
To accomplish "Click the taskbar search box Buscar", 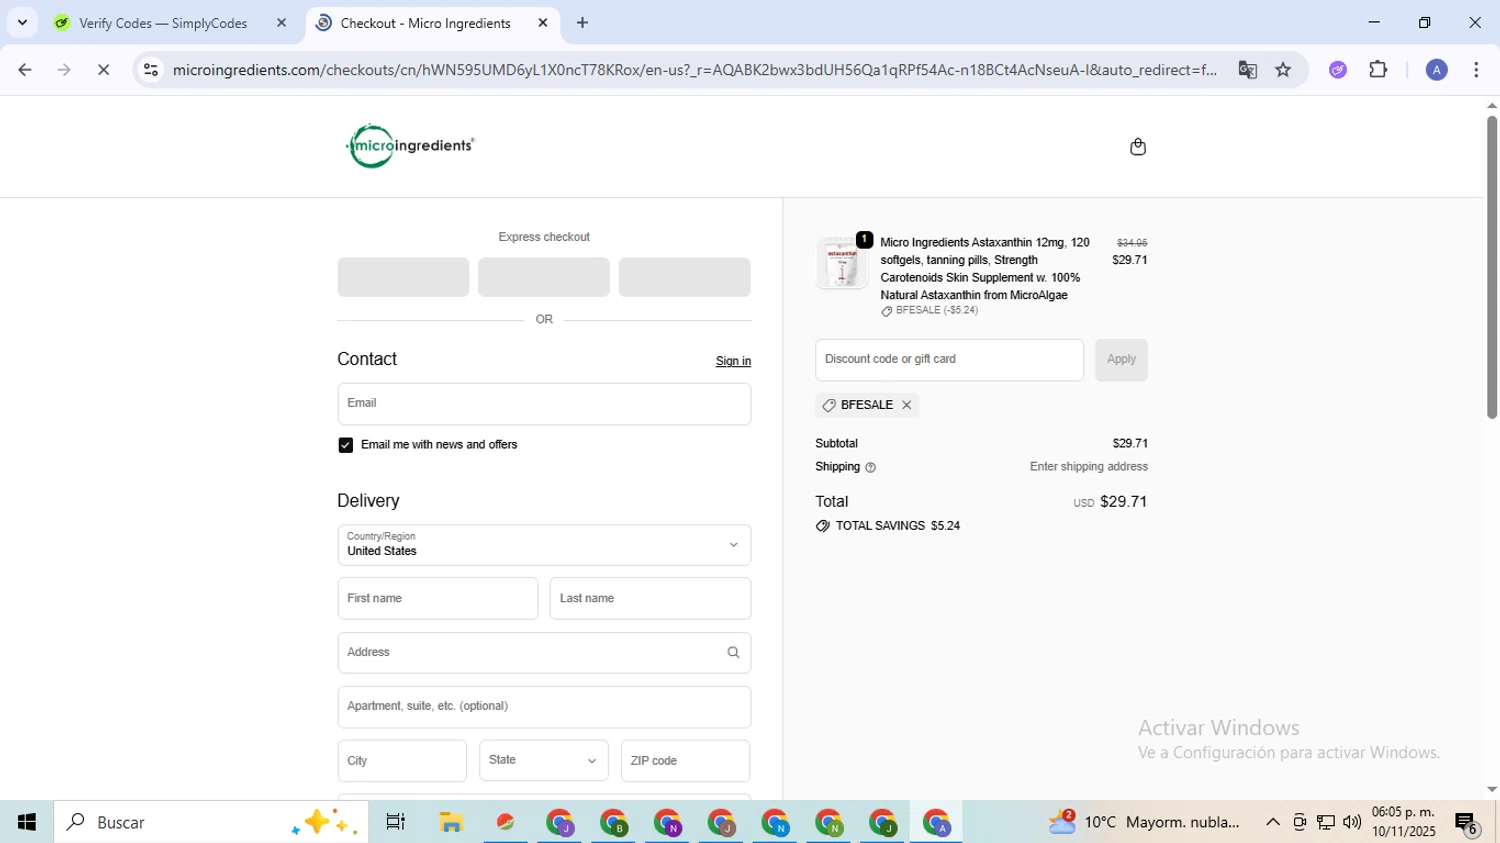I will coord(211,822).
